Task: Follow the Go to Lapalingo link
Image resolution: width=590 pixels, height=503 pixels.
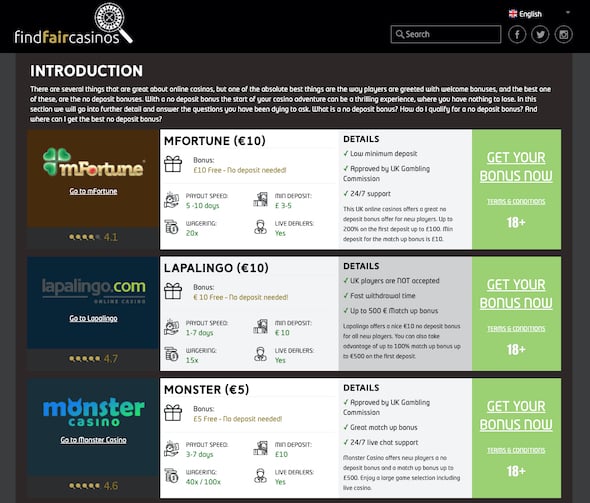Action: (93, 318)
